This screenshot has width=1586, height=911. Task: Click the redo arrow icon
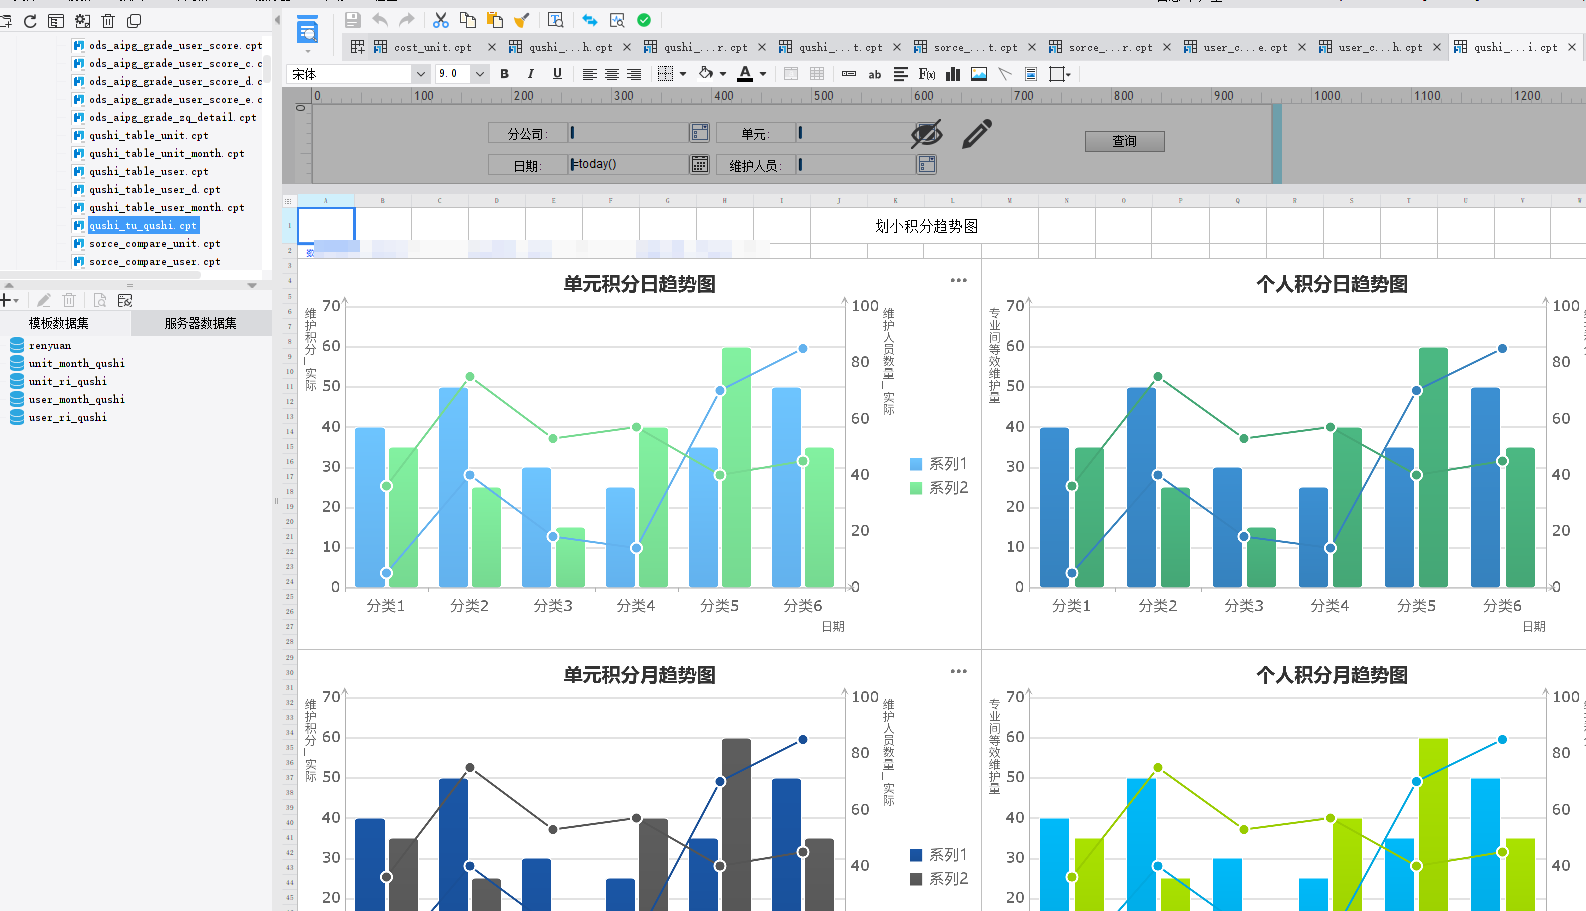click(x=406, y=20)
